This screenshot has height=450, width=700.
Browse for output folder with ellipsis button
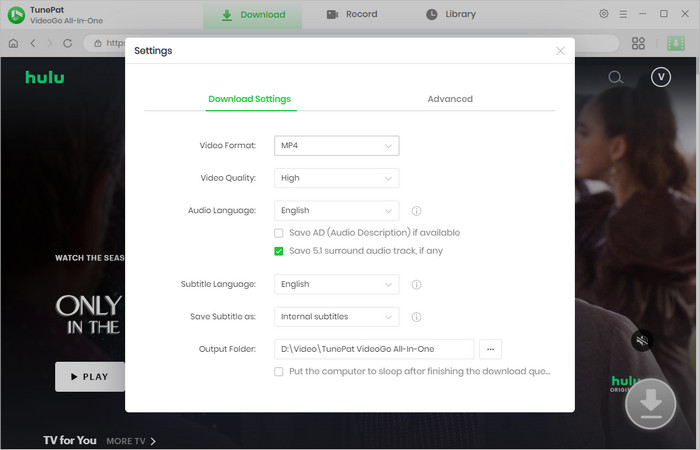490,349
